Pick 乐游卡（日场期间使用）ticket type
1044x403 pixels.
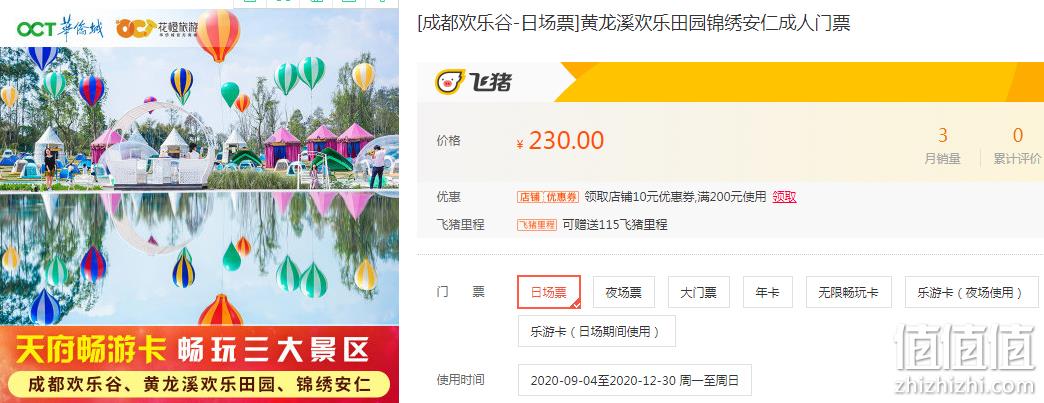[597, 331]
